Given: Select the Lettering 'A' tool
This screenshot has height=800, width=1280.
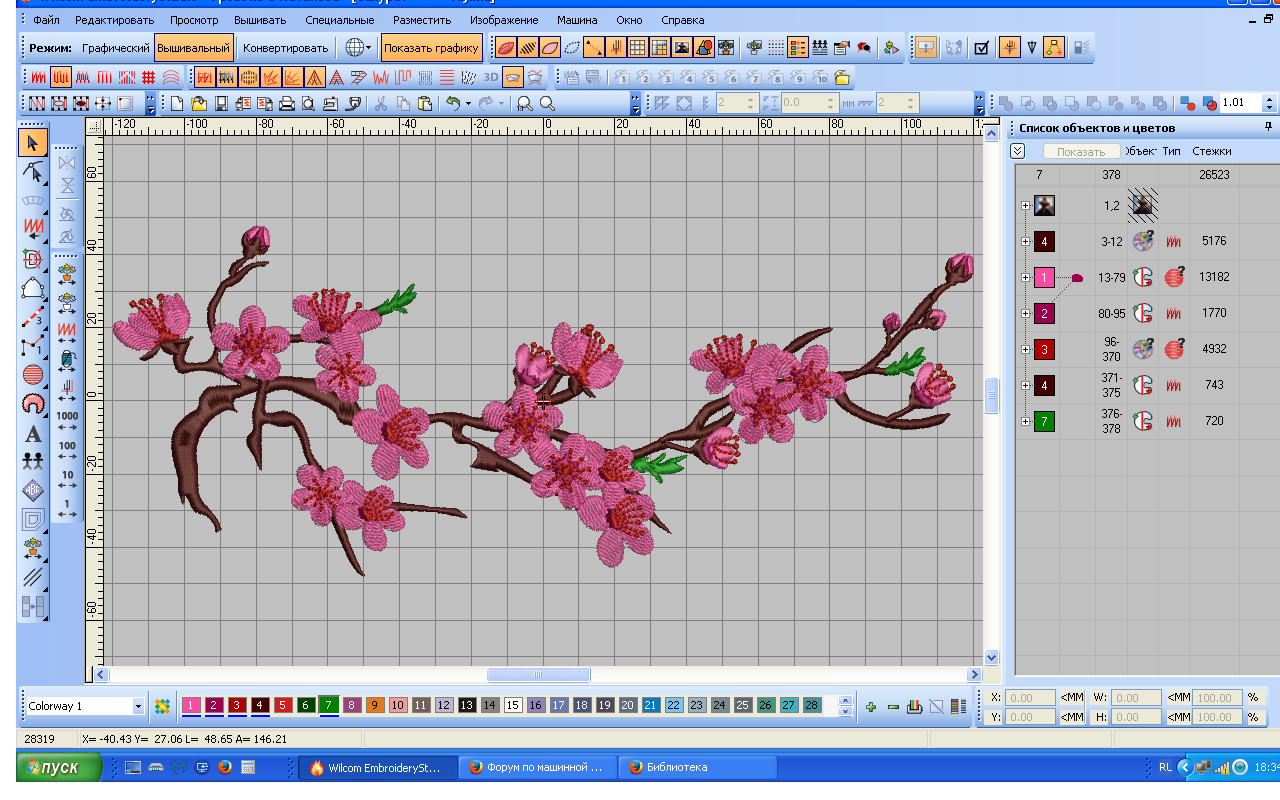Looking at the screenshot, I should tap(32, 434).
